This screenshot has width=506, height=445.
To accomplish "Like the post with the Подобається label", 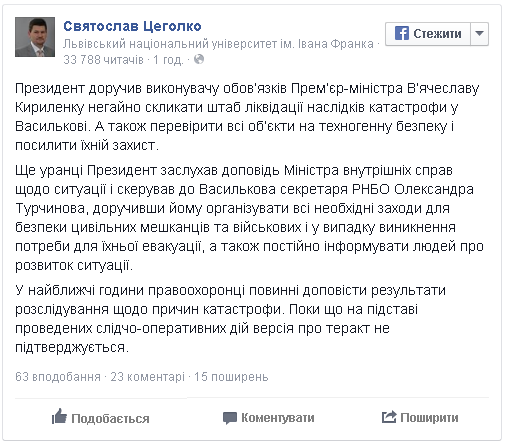I will tap(110, 419).
